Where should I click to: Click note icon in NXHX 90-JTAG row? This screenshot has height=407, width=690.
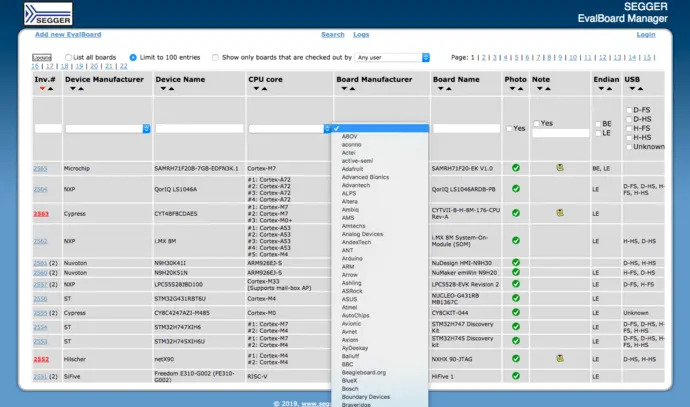560,358
